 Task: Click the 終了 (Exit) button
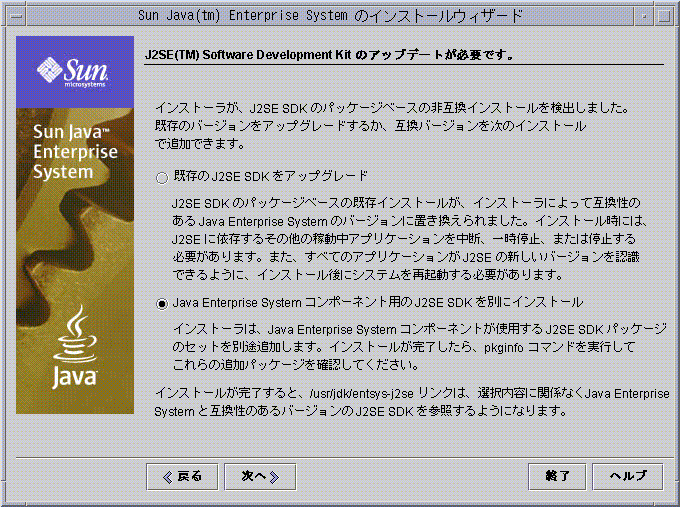(x=557, y=477)
